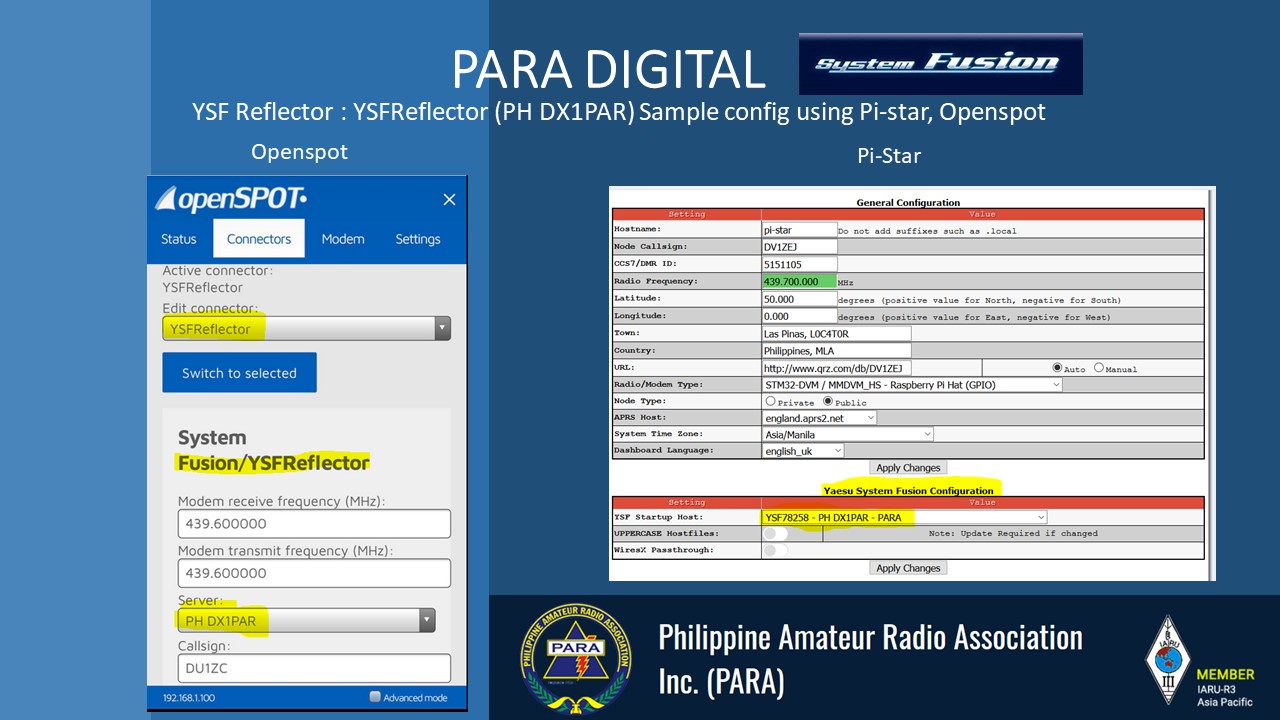Toggle UPPERCASE Hostfiles switch
This screenshot has width=1280, height=720.
(775, 533)
